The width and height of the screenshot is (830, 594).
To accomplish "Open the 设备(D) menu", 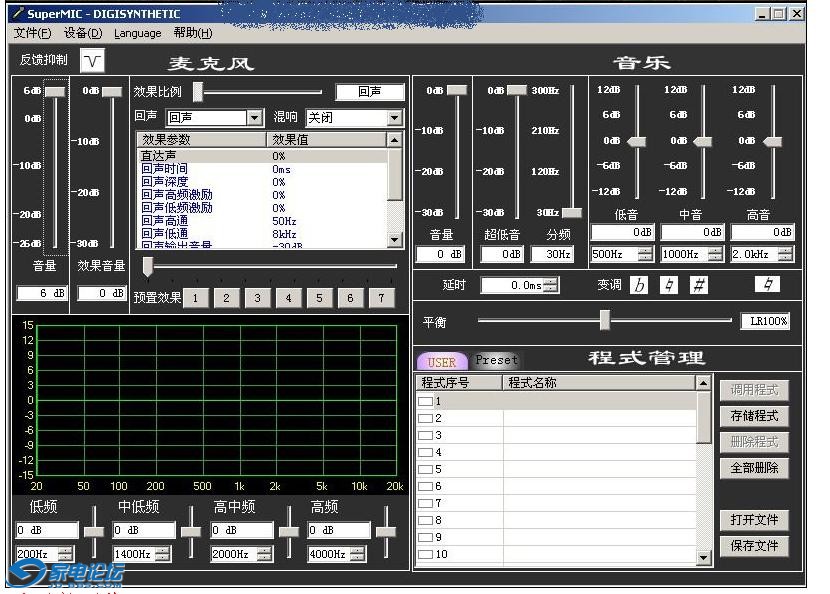I will (x=83, y=33).
